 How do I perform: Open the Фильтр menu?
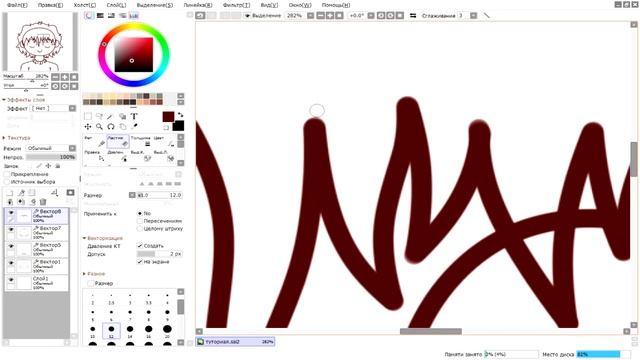point(237,5)
